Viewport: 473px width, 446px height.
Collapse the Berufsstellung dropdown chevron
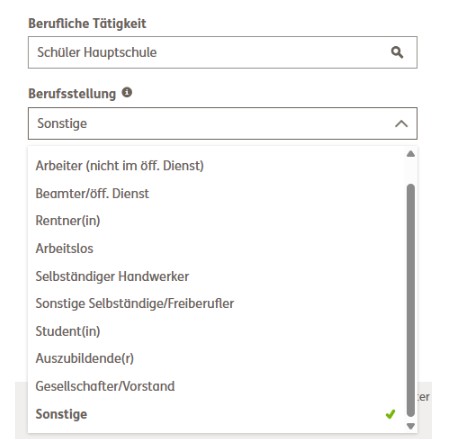click(x=401, y=124)
